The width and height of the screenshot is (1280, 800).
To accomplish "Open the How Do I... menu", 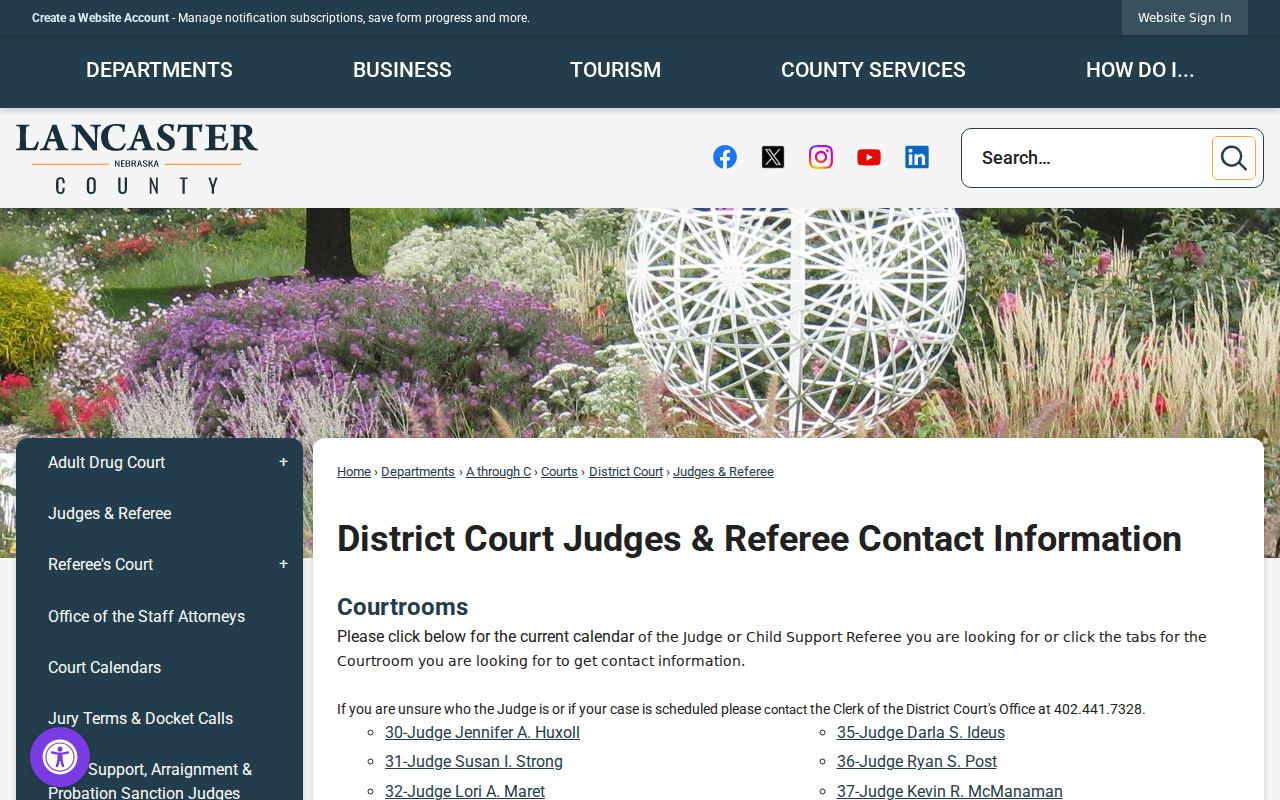I will [x=1140, y=70].
